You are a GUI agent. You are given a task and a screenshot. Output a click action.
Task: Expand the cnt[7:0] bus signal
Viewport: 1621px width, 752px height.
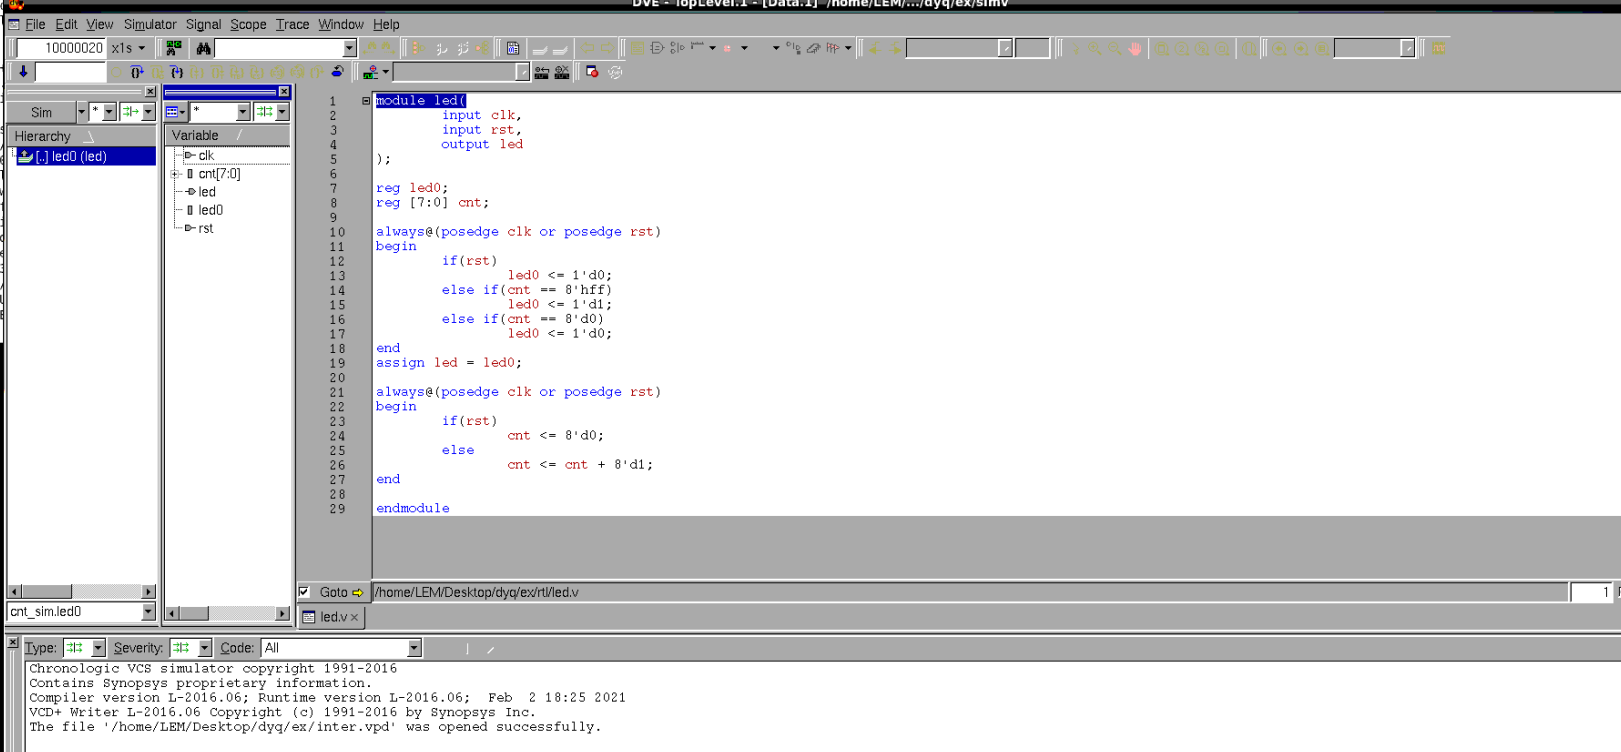pyautogui.click(x=175, y=174)
